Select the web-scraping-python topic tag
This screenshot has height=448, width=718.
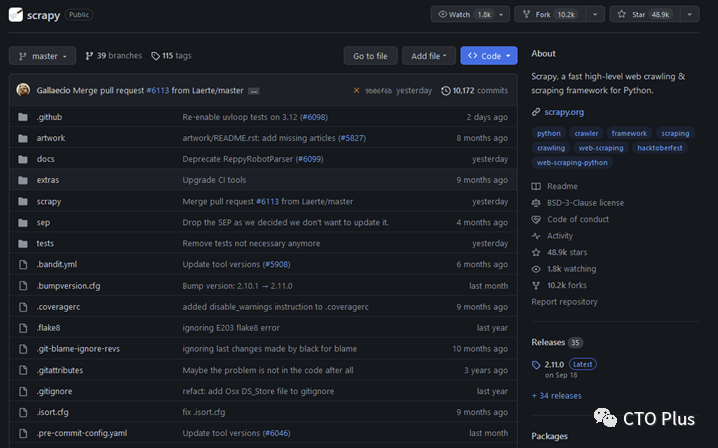tap(572, 163)
